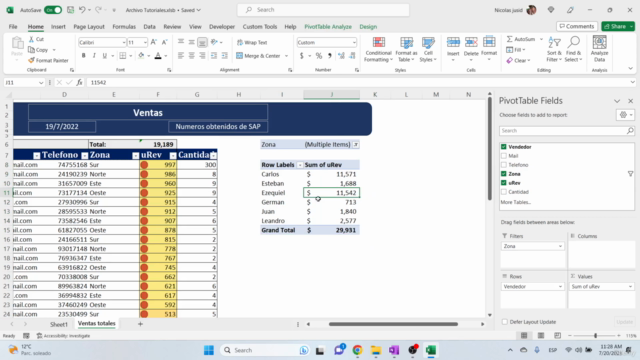Open Find & Select menu

tap(573, 49)
